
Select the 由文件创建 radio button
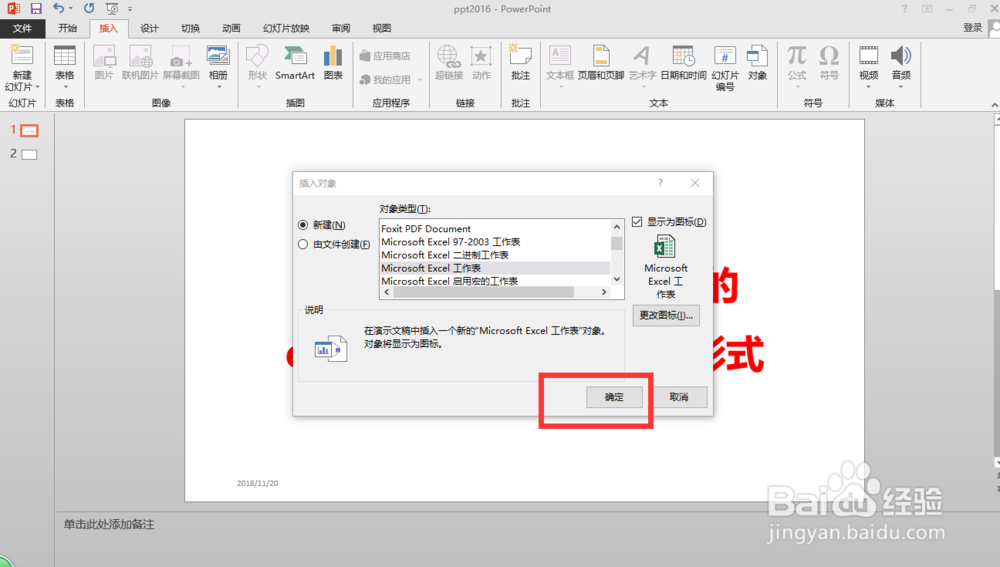303,244
